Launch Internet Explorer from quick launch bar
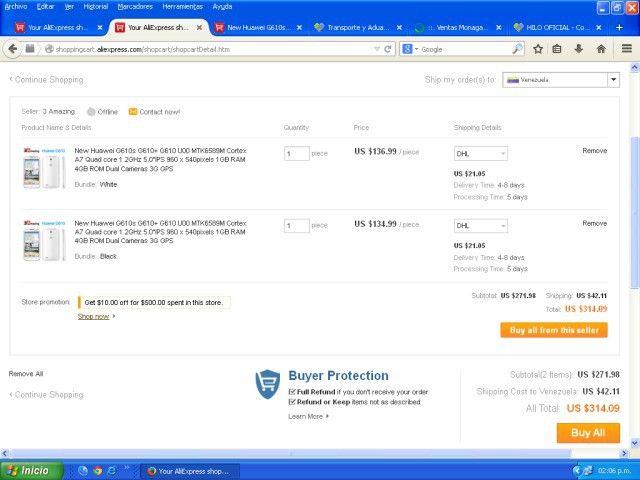The width and height of the screenshot is (640, 480). (x=111, y=471)
